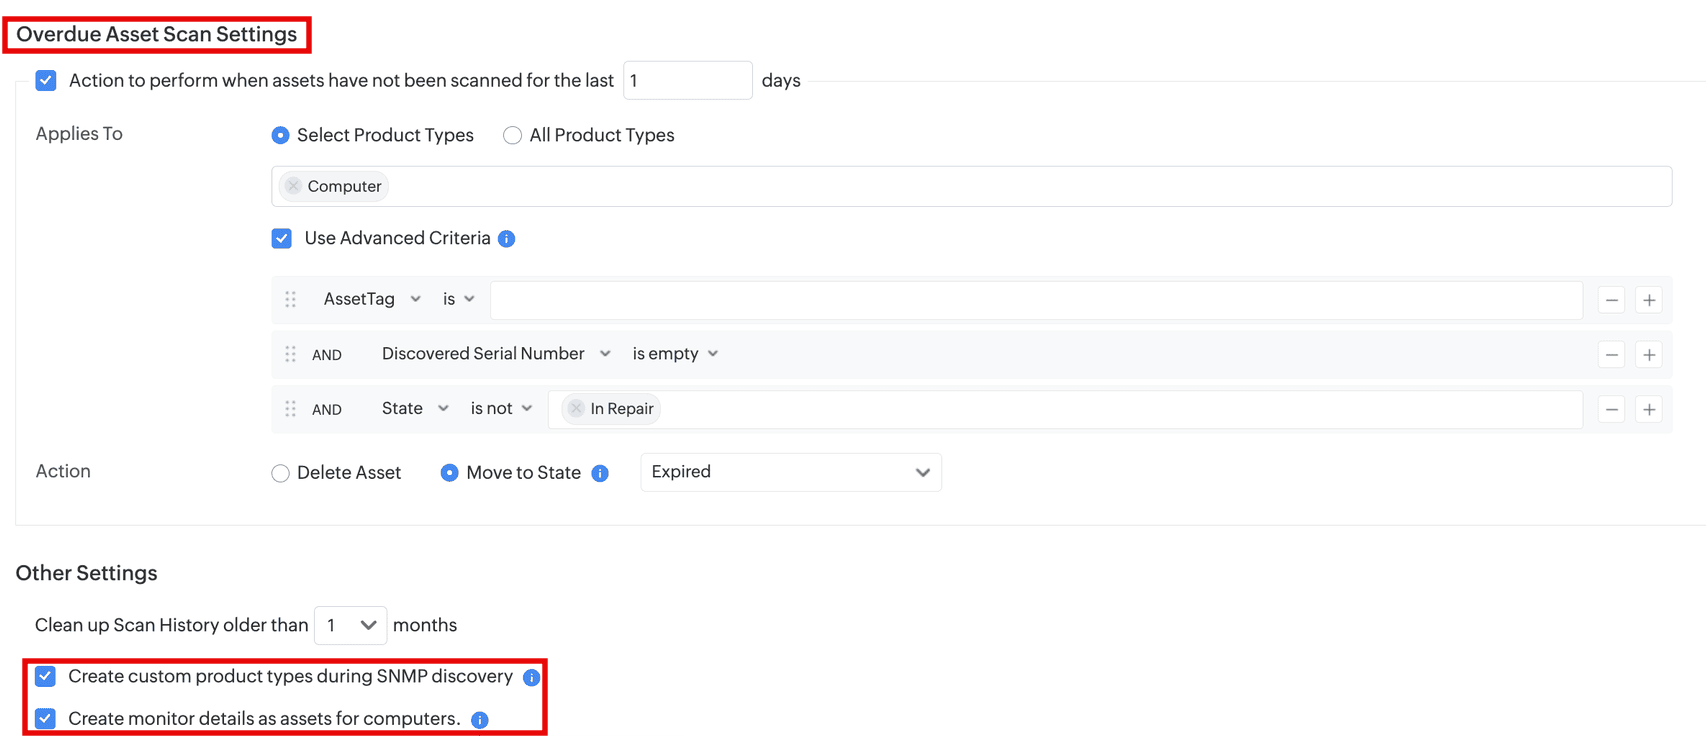Expand the 'is empty' condition dropdown
Image resolution: width=1706 pixels, height=736 pixels.
[x=675, y=354]
